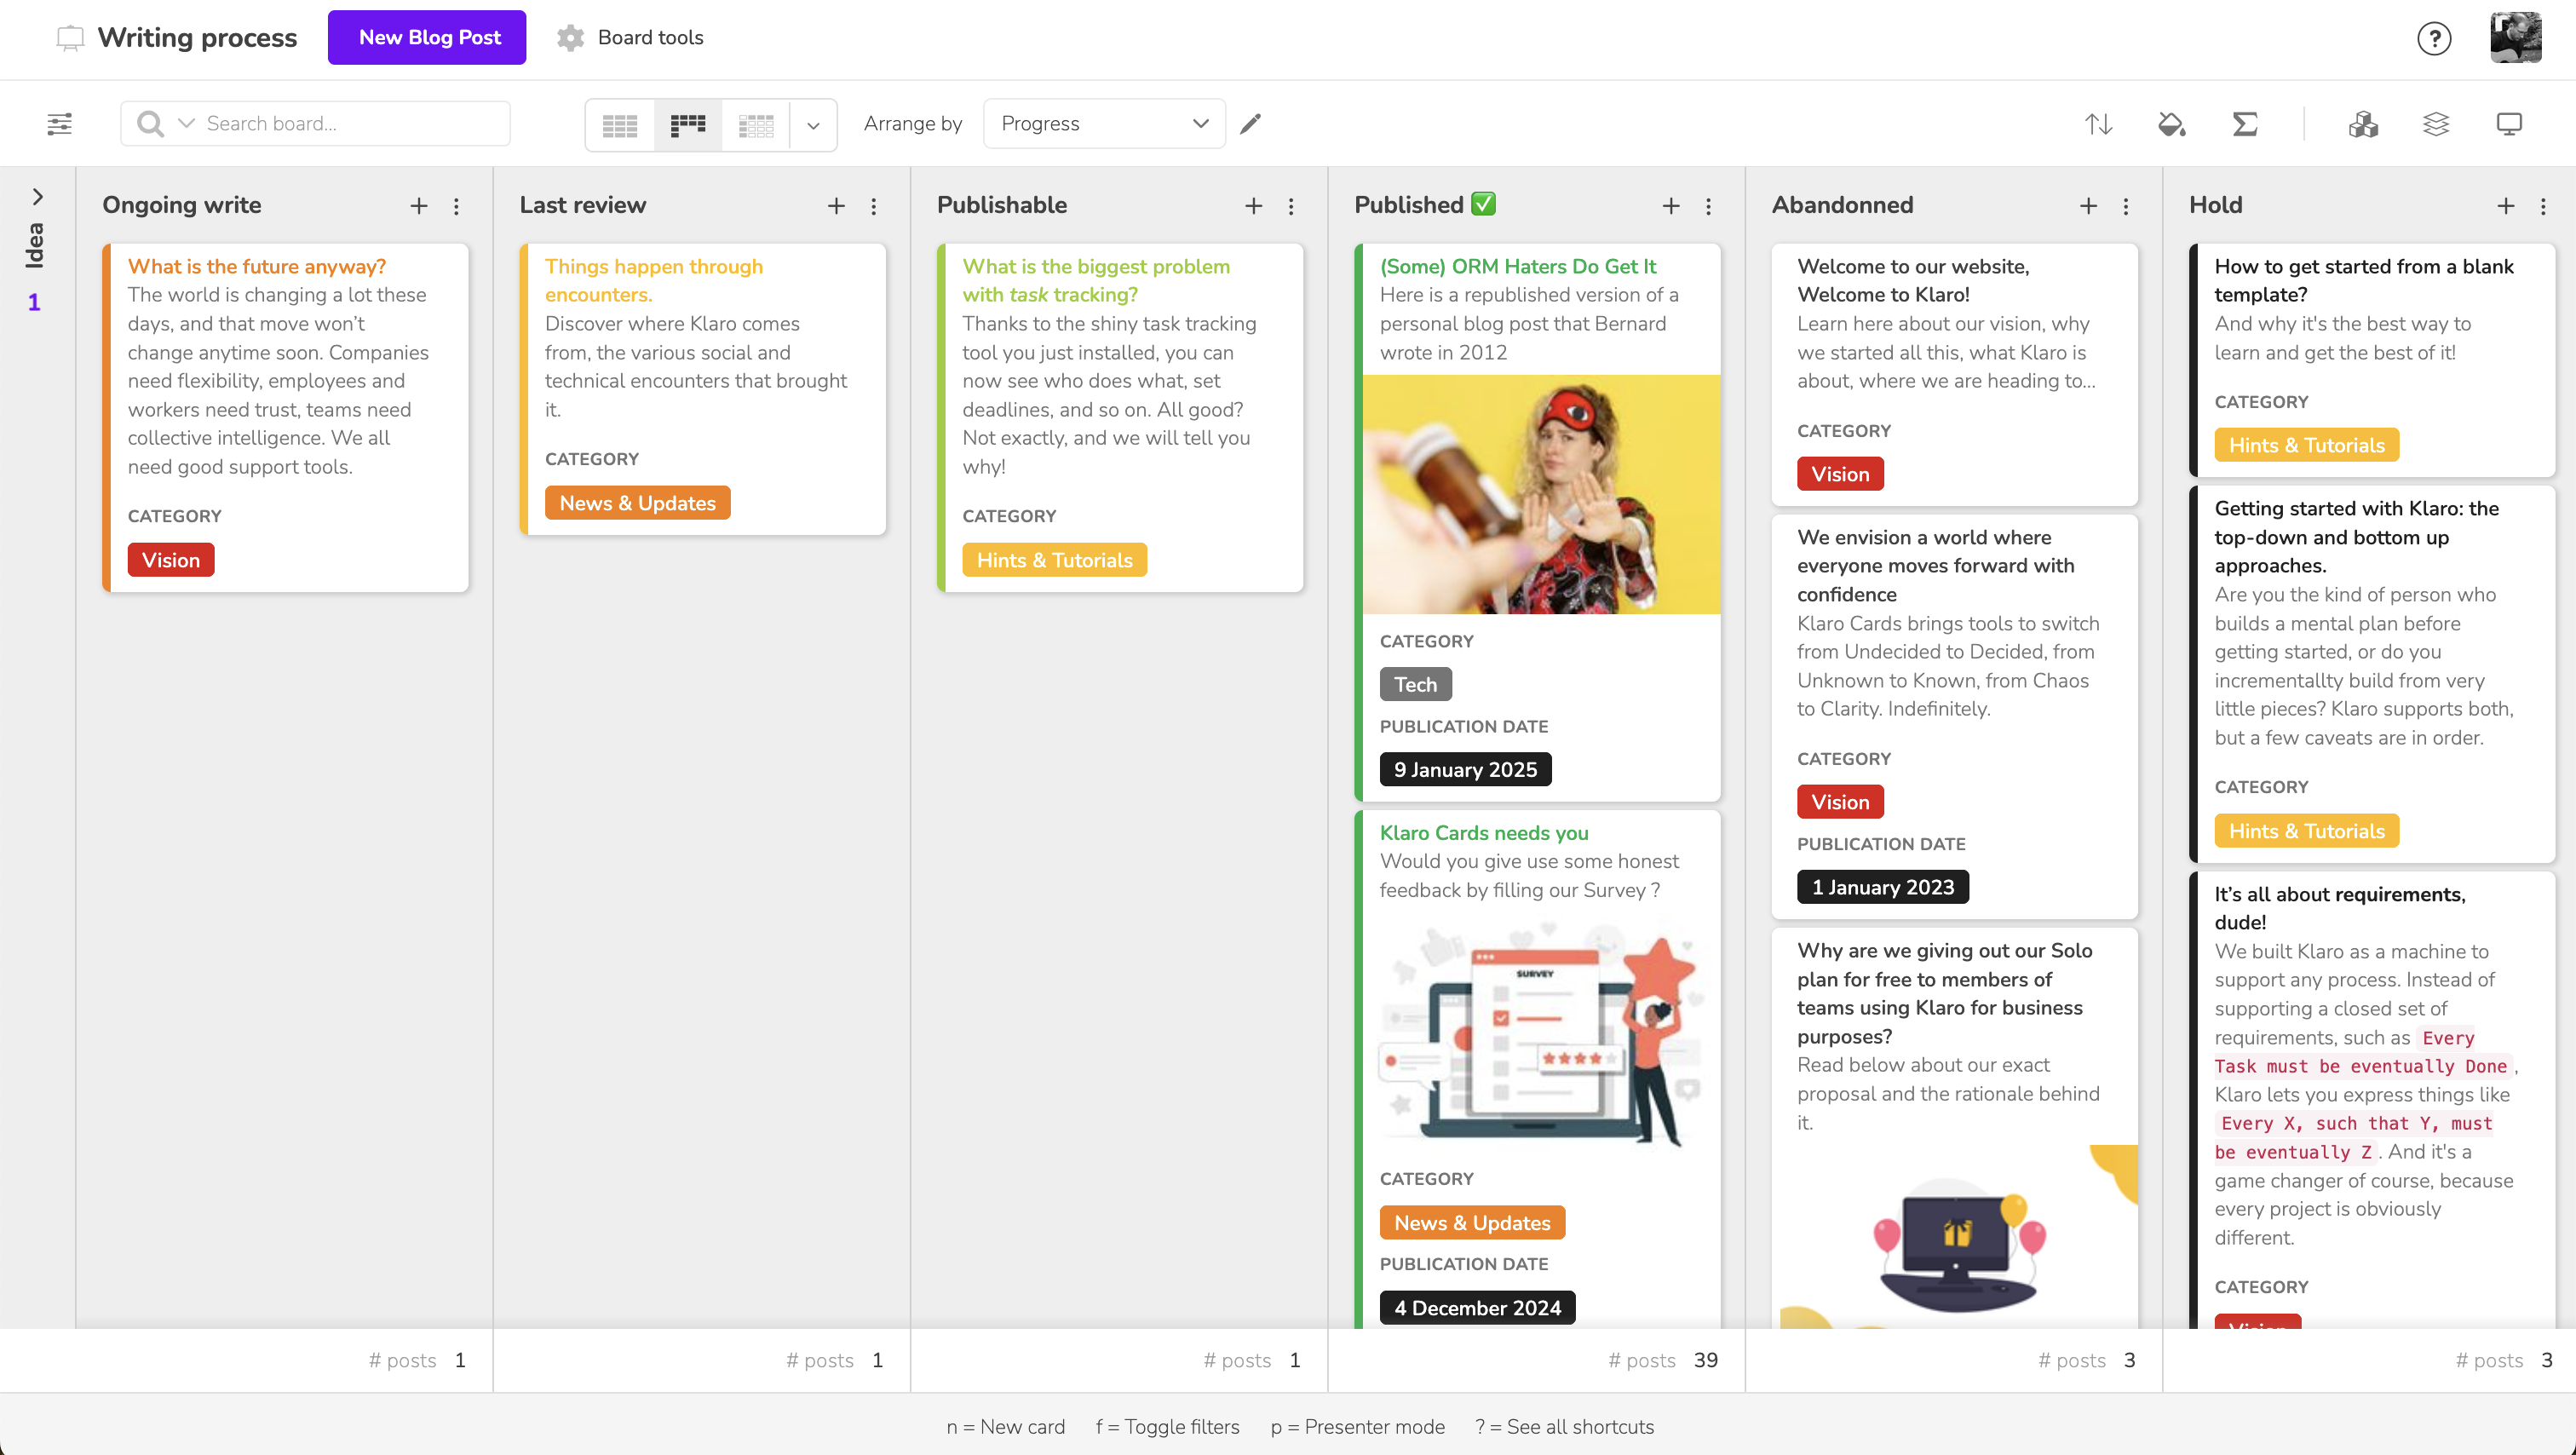Open the cubes dimensions icon
The width and height of the screenshot is (2576, 1455).
coord(2363,124)
